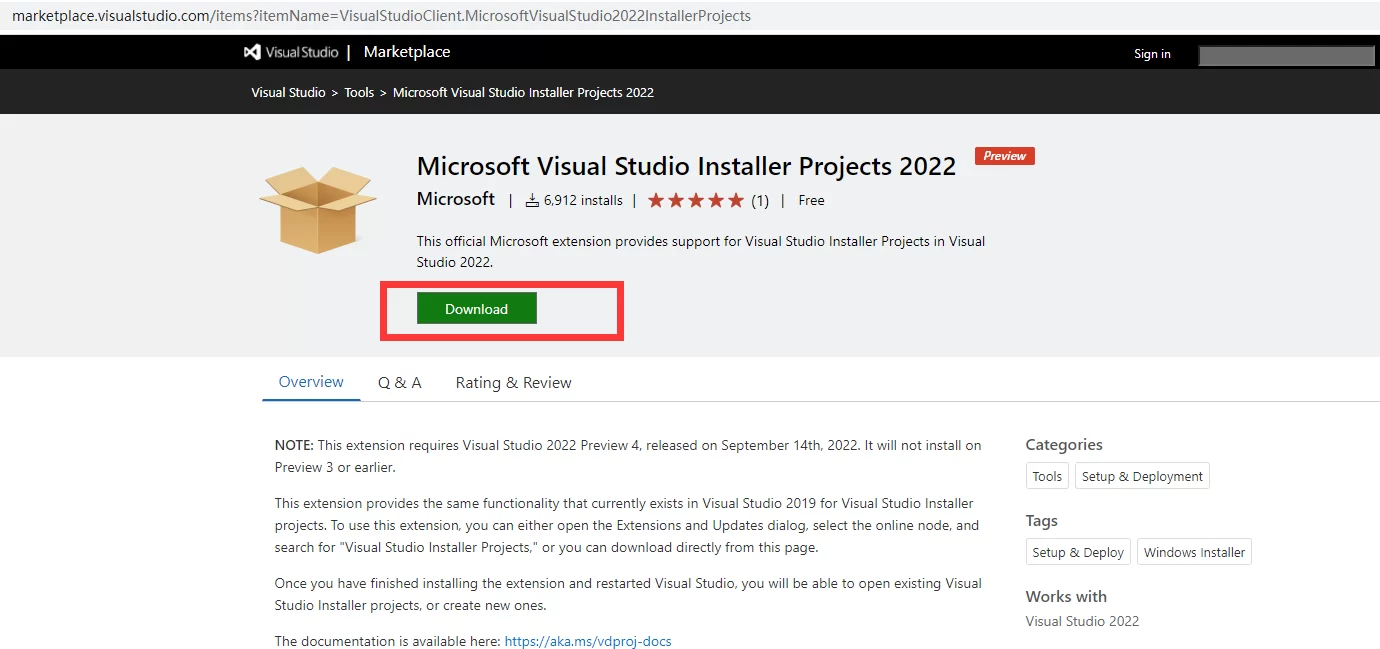Image resolution: width=1380 pixels, height=649 pixels.
Task: Click the browser URL address bar
Action: pos(690,16)
